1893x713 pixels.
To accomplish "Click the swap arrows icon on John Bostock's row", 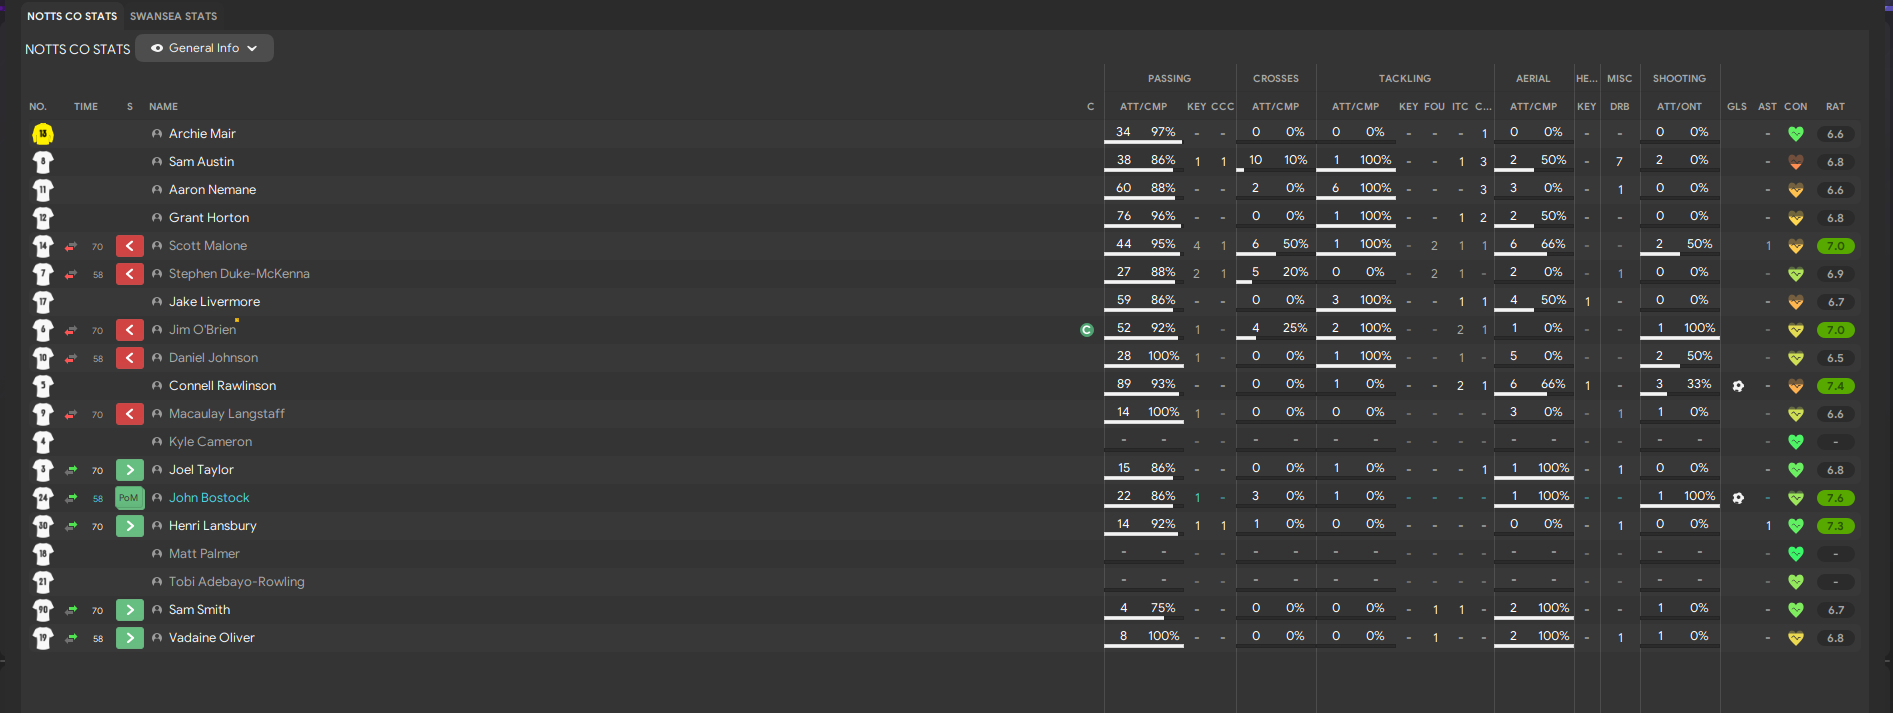I will 71,498.
